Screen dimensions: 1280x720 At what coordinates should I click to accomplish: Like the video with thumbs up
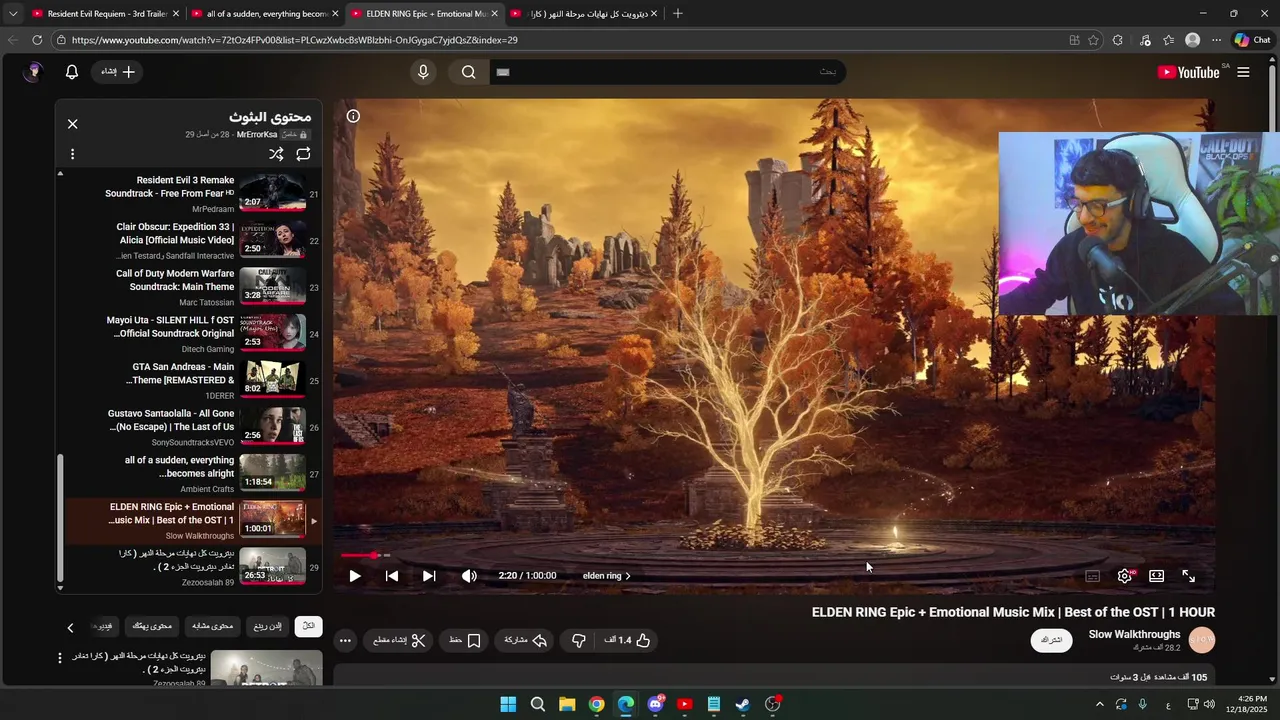(627, 640)
